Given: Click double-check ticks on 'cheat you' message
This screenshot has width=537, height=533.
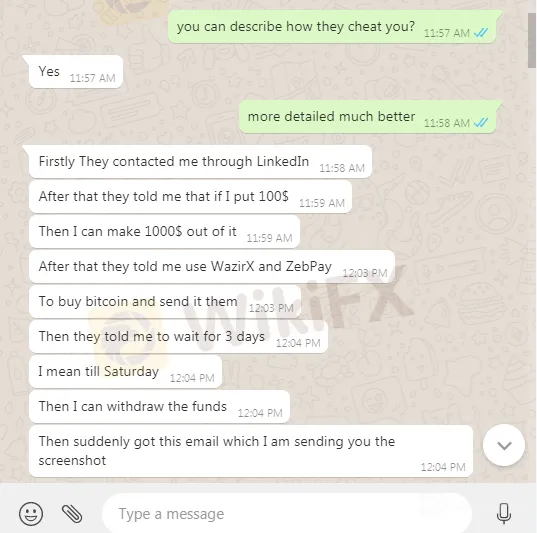Looking at the screenshot, I should click(481, 33).
